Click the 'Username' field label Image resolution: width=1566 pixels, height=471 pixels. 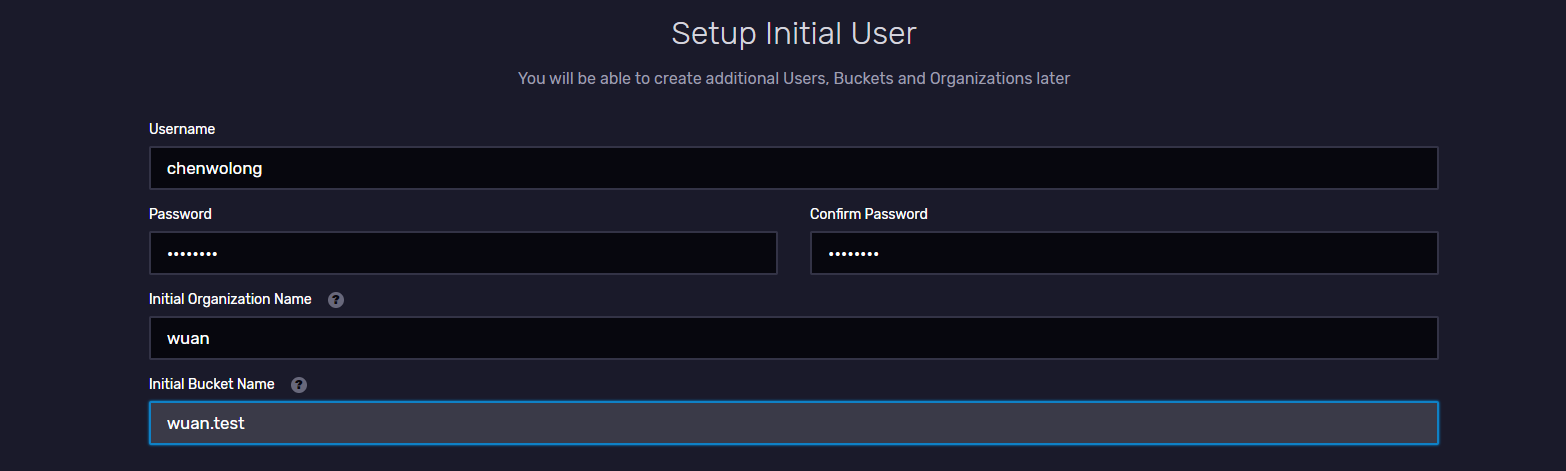point(182,129)
